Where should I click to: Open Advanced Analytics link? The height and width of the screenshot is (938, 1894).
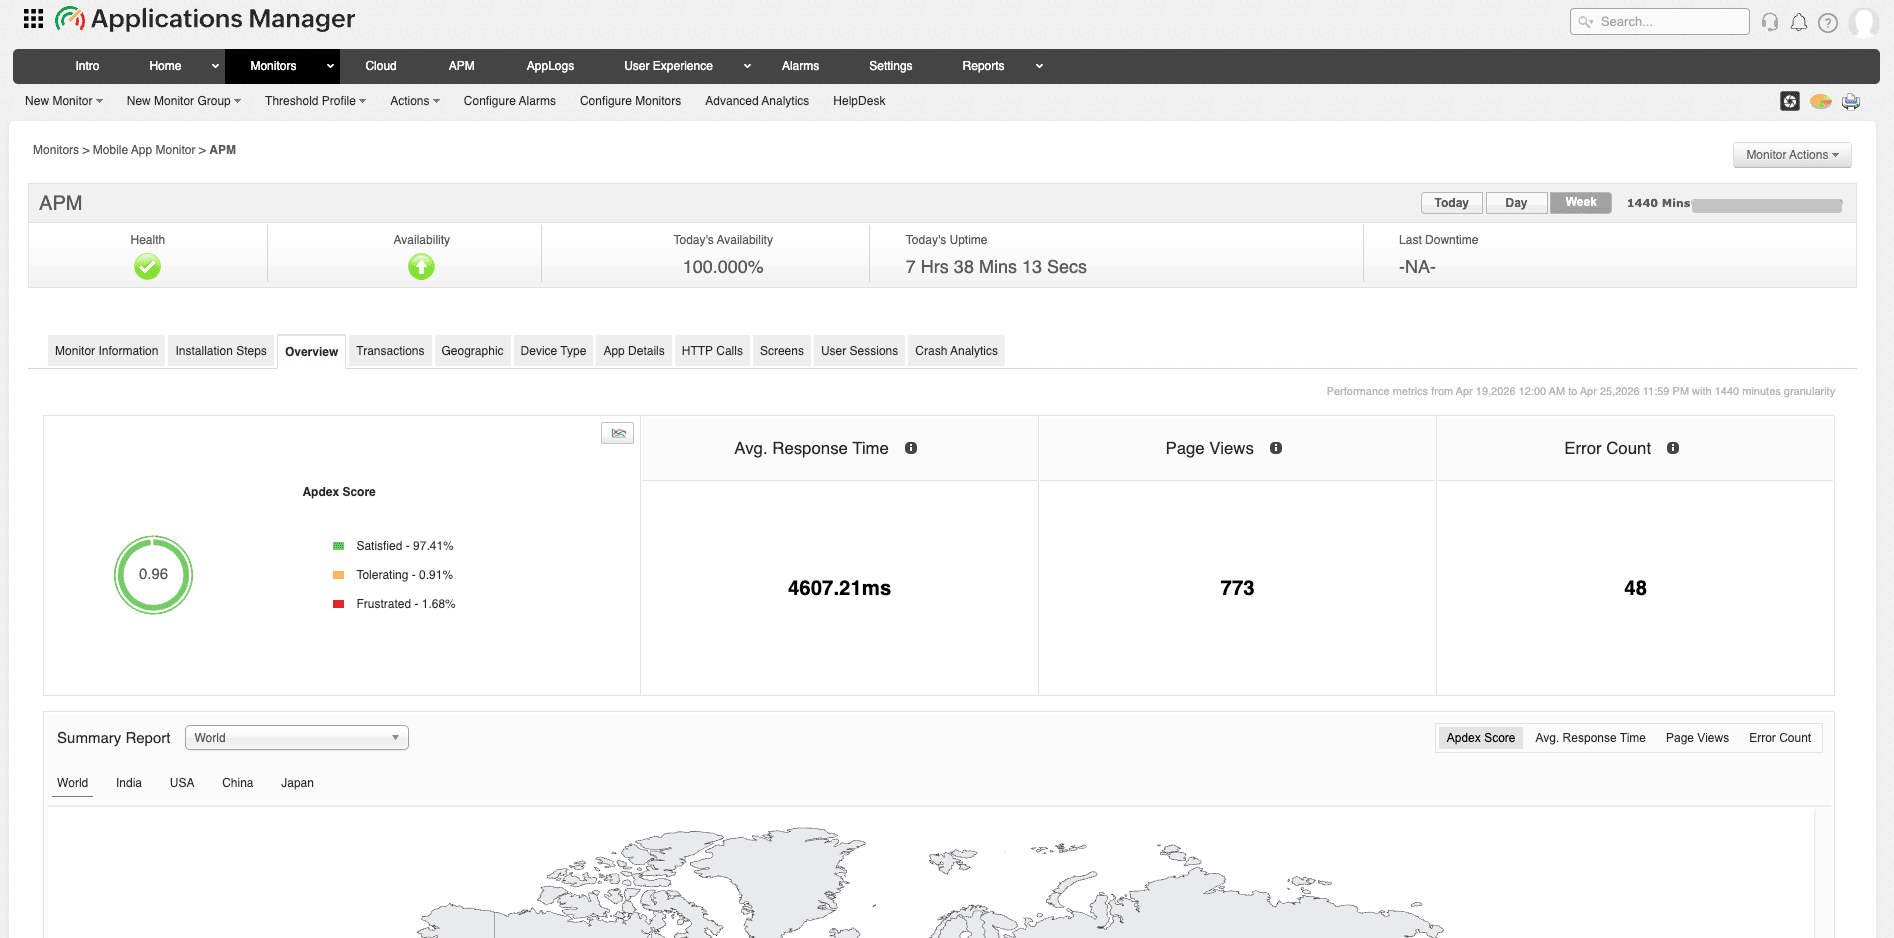757,101
